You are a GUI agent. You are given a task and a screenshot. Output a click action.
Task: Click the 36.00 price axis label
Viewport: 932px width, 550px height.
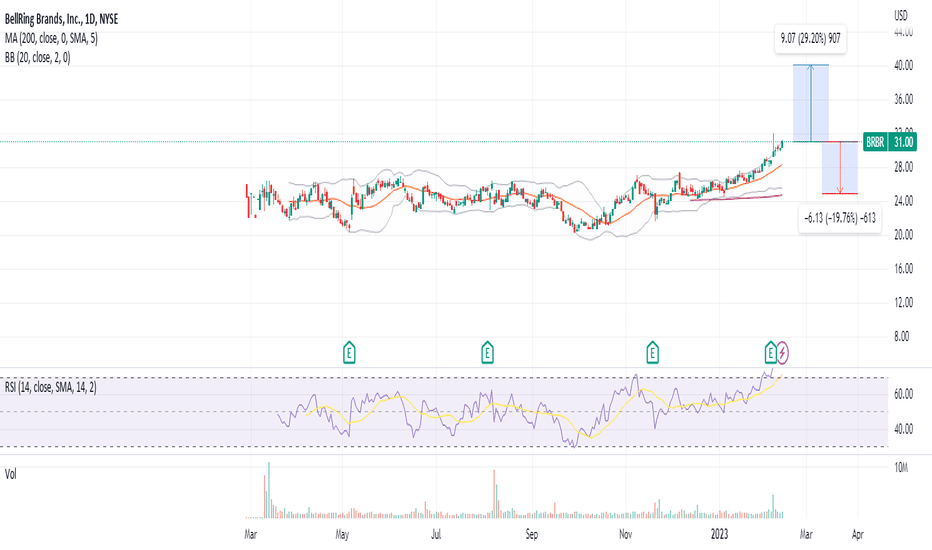pyautogui.click(x=903, y=99)
